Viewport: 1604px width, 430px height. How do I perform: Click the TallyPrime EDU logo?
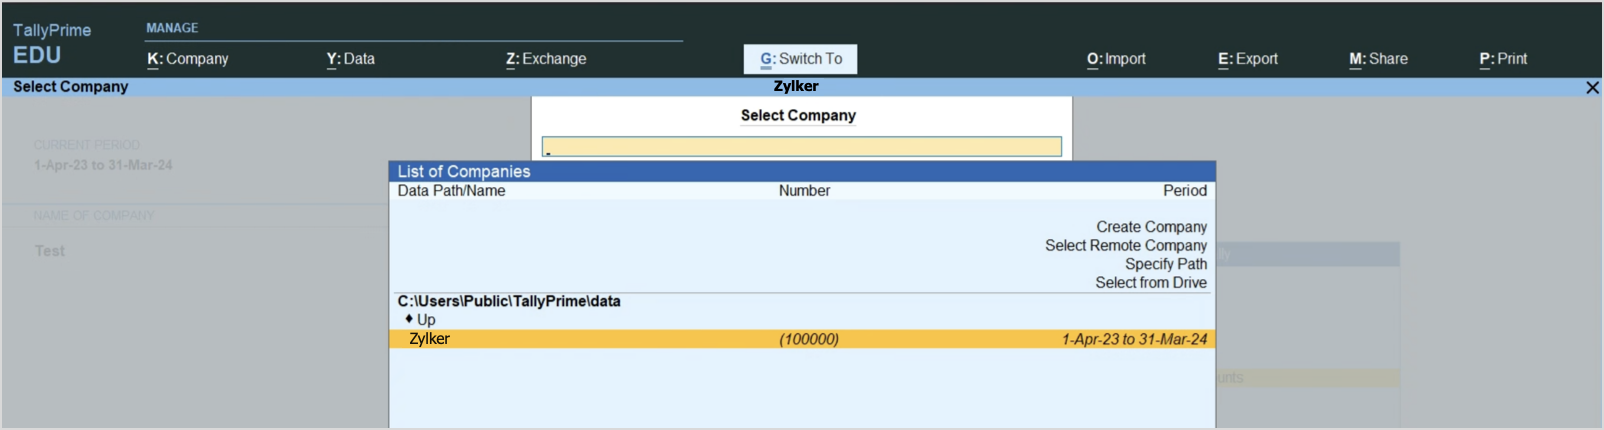click(x=52, y=44)
